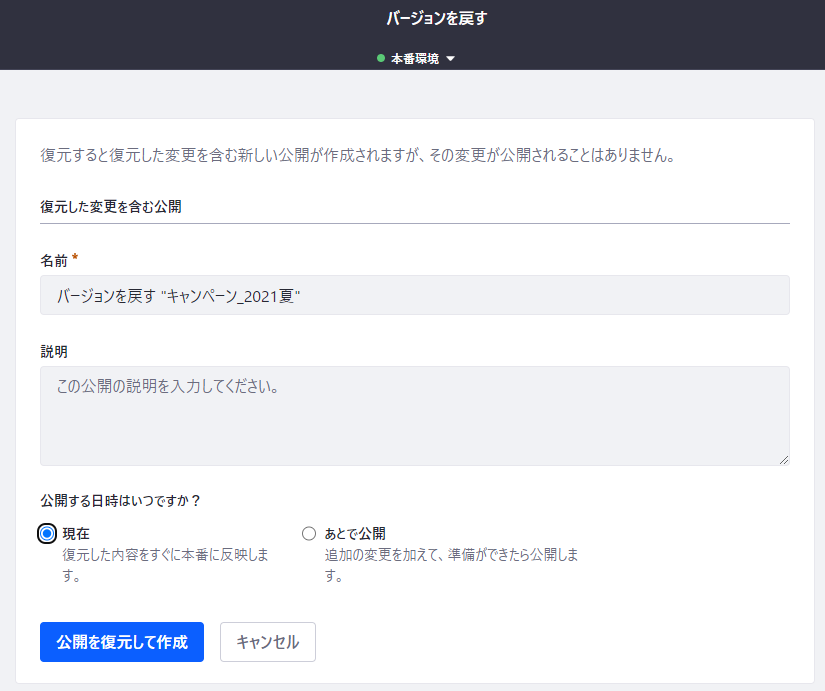
Task: Cancel with the キャンセル button
Action: click(267, 642)
